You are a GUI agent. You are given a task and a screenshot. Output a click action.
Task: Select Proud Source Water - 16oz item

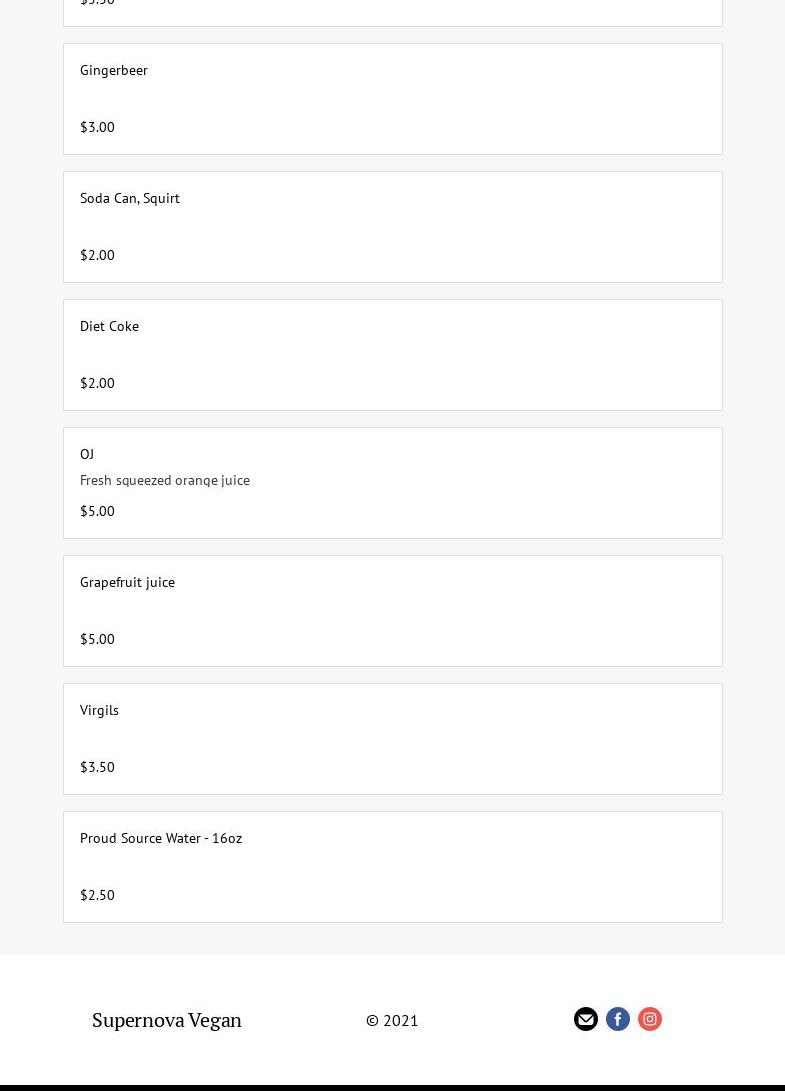161,838
